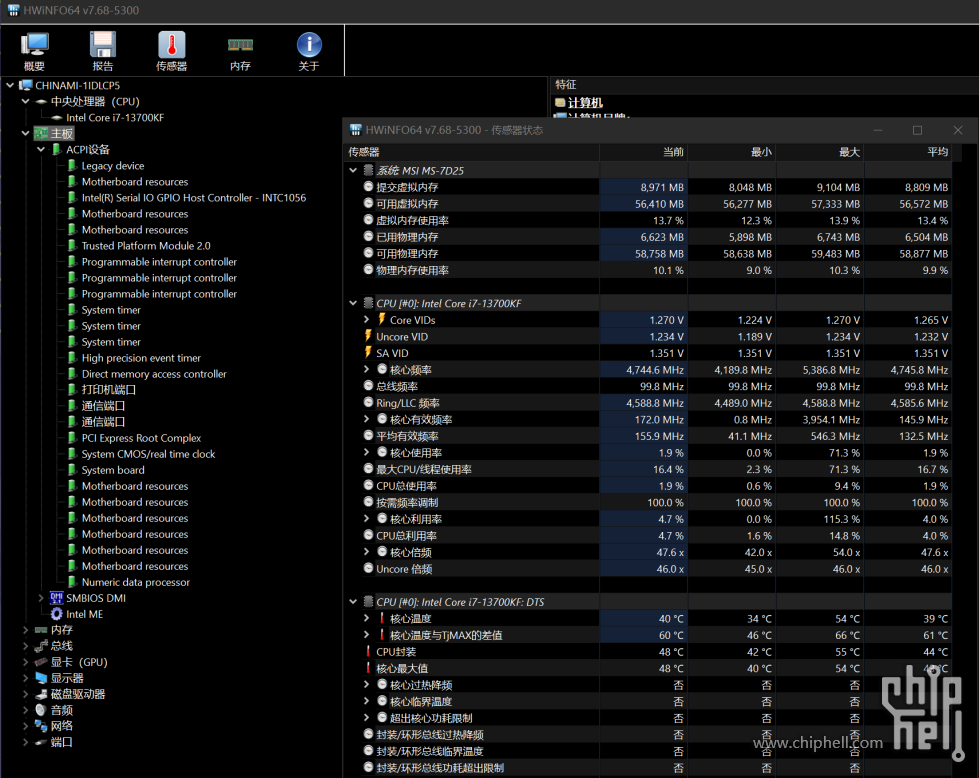Expand the 显卡 (GPU) tree node
Image resolution: width=979 pixels, height=778 pixels.
[x=26, y=662]
